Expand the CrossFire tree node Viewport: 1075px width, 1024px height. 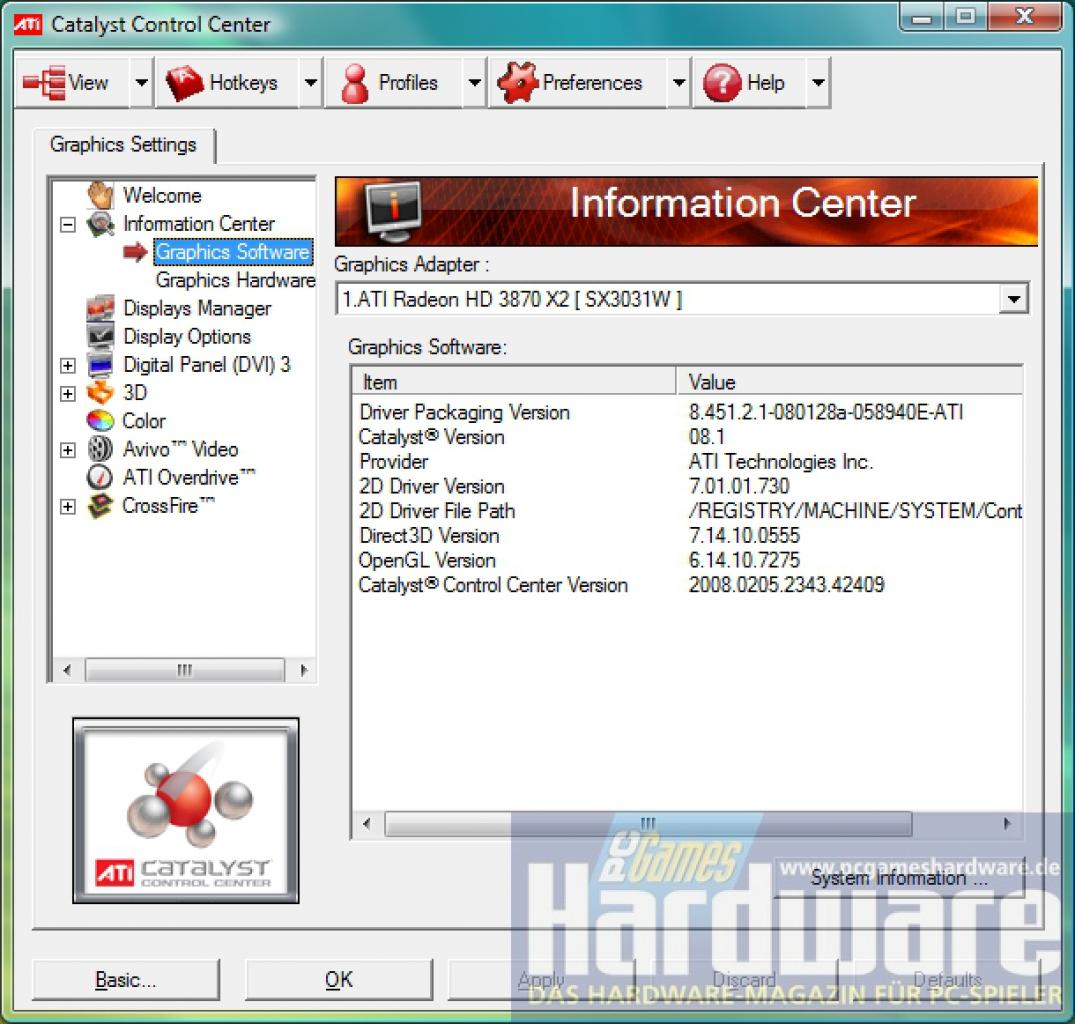coord(68,507)
